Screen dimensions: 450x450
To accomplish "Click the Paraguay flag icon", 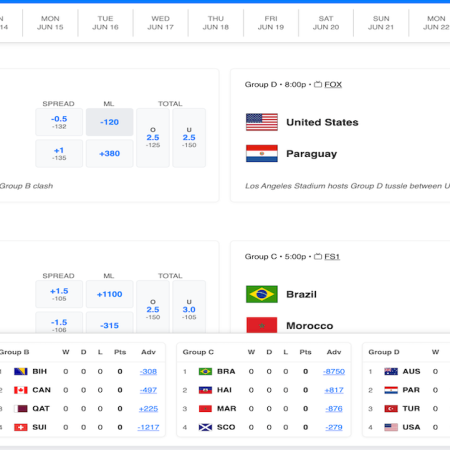I will click(262, 153).
